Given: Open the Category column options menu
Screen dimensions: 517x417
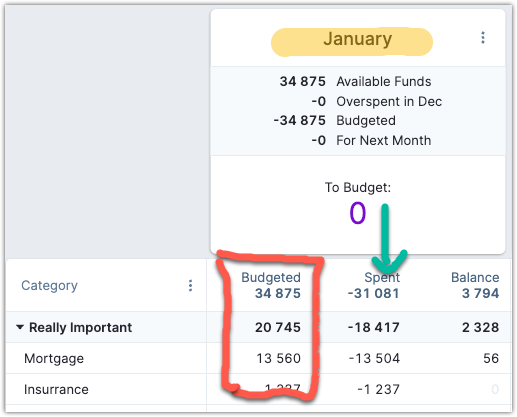Looking at the screenshot, I should coord(190,286).
